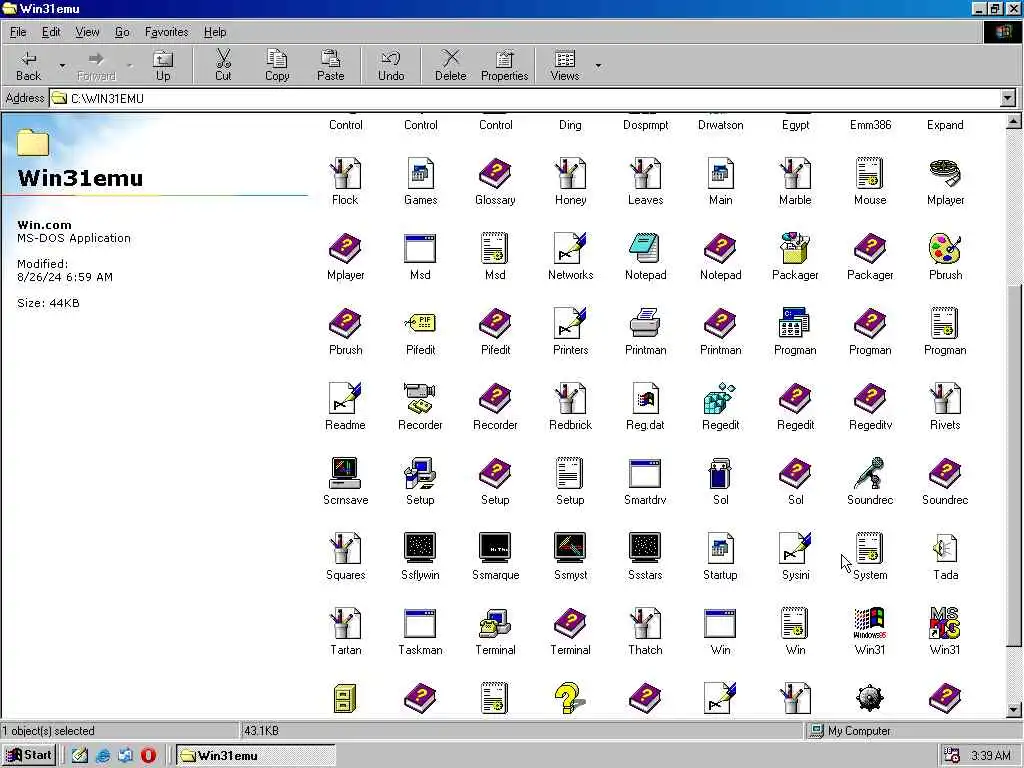The width and height of the screenshot is (1024, 768).
Task: Select the Sysini document icon
Action: coord(795,549)
